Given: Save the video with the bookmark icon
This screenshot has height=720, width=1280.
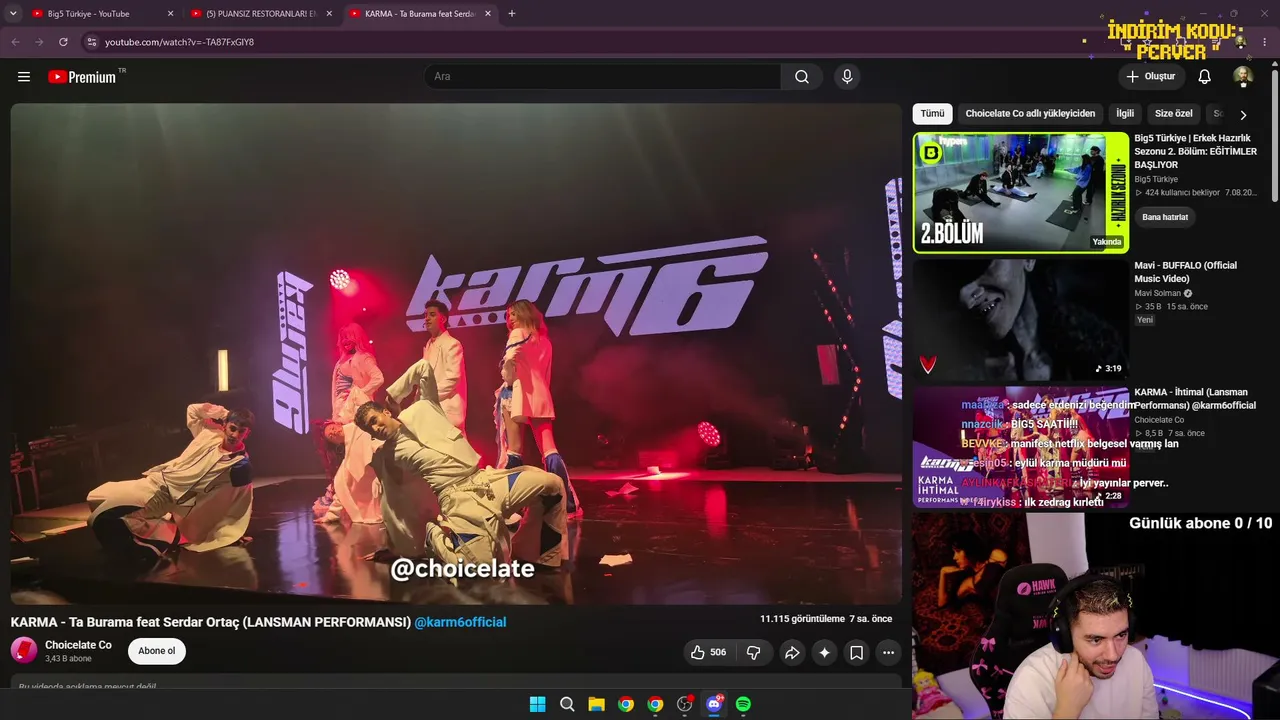Looking at the screenshot, I should coord(857,653).
